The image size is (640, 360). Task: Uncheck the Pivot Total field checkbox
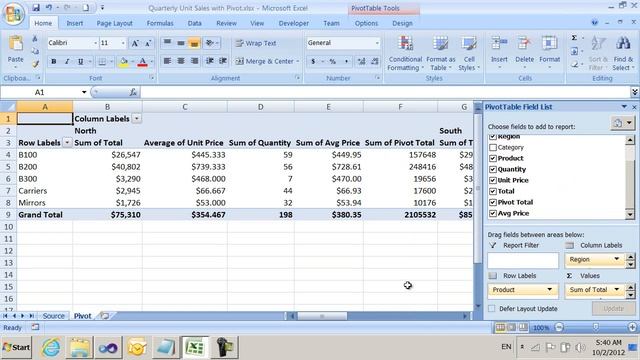pos(493,202)
